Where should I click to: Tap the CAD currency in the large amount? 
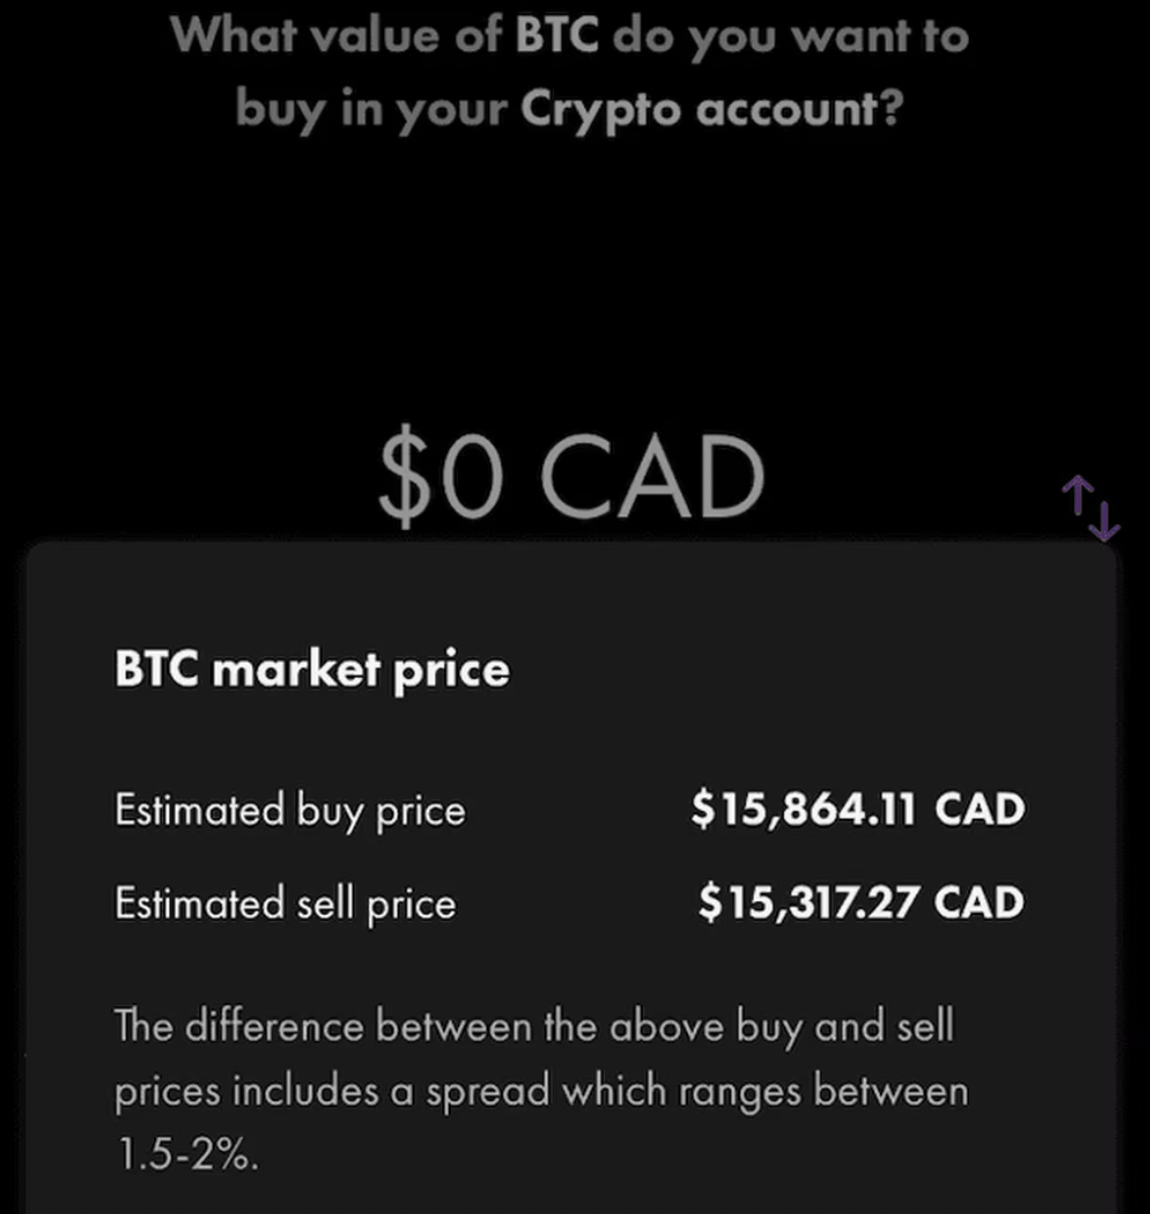[x=653, y=478]
